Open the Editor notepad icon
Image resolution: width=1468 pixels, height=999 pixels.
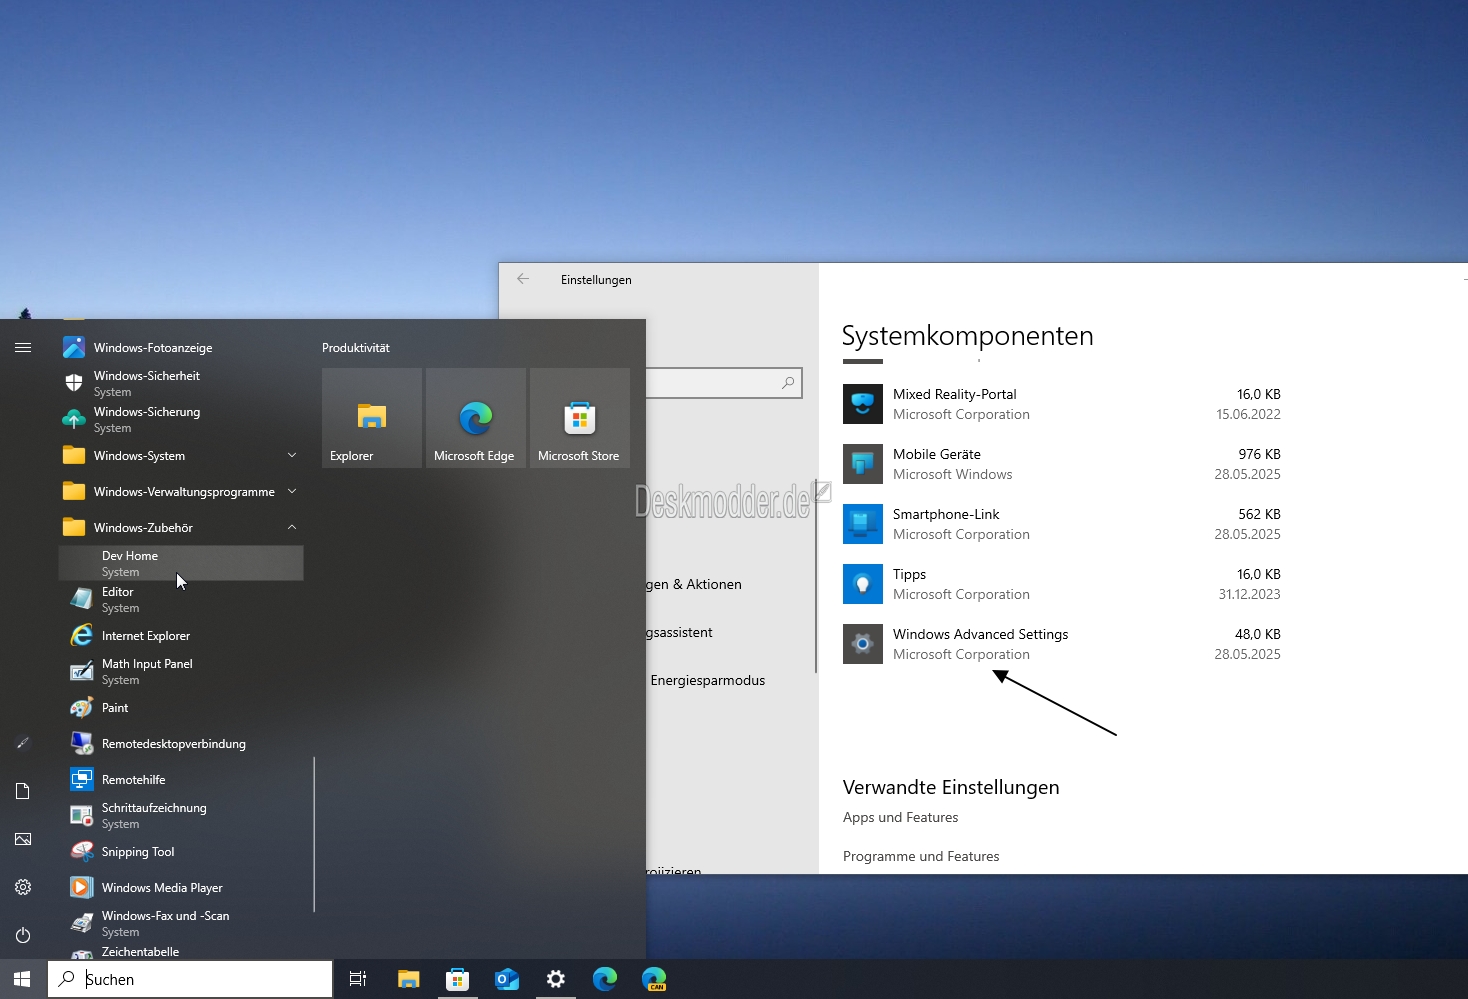coord(82,599)
